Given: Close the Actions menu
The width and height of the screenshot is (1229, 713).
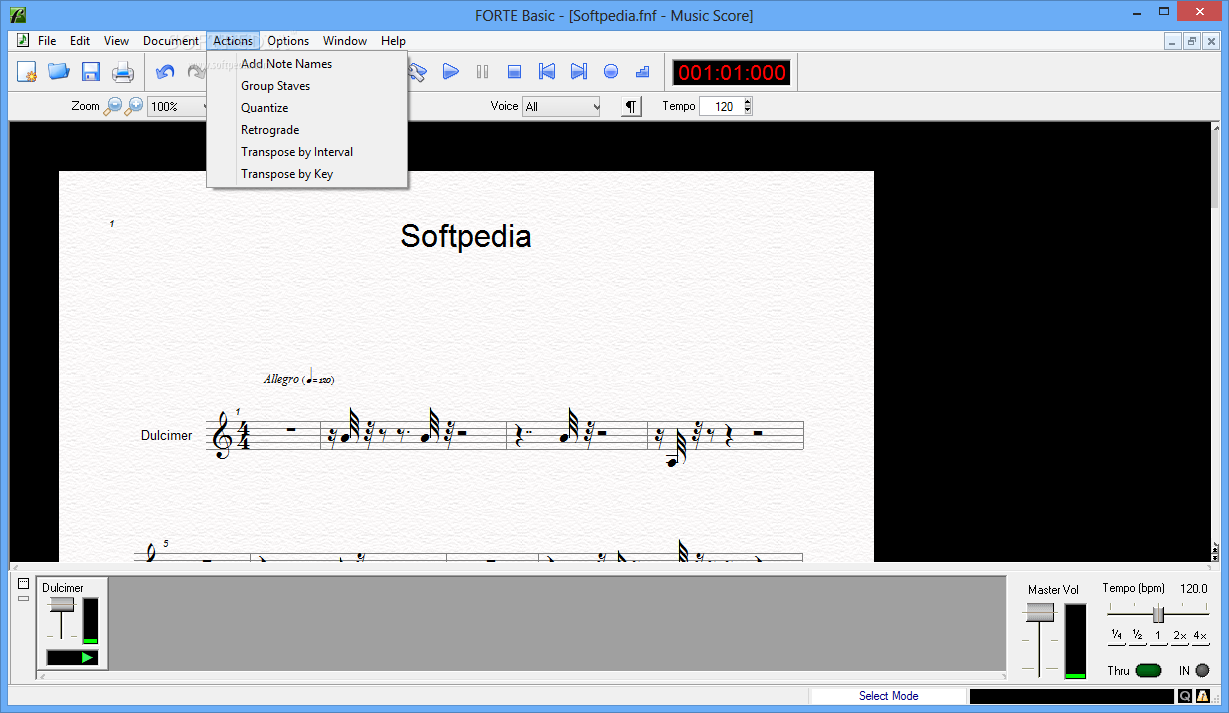Looking at the screenshot, I should coord(233,41).
